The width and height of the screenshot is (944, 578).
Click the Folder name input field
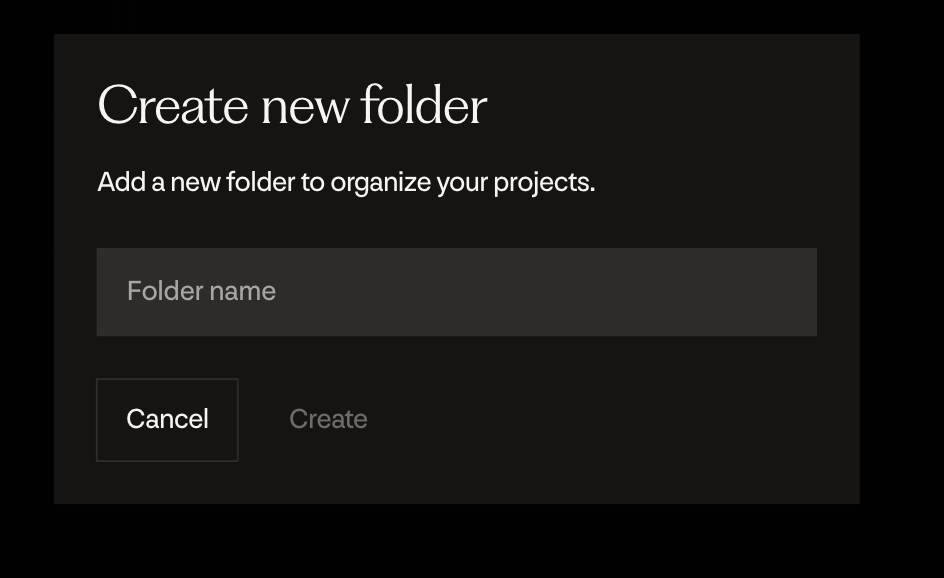point(456,292)
